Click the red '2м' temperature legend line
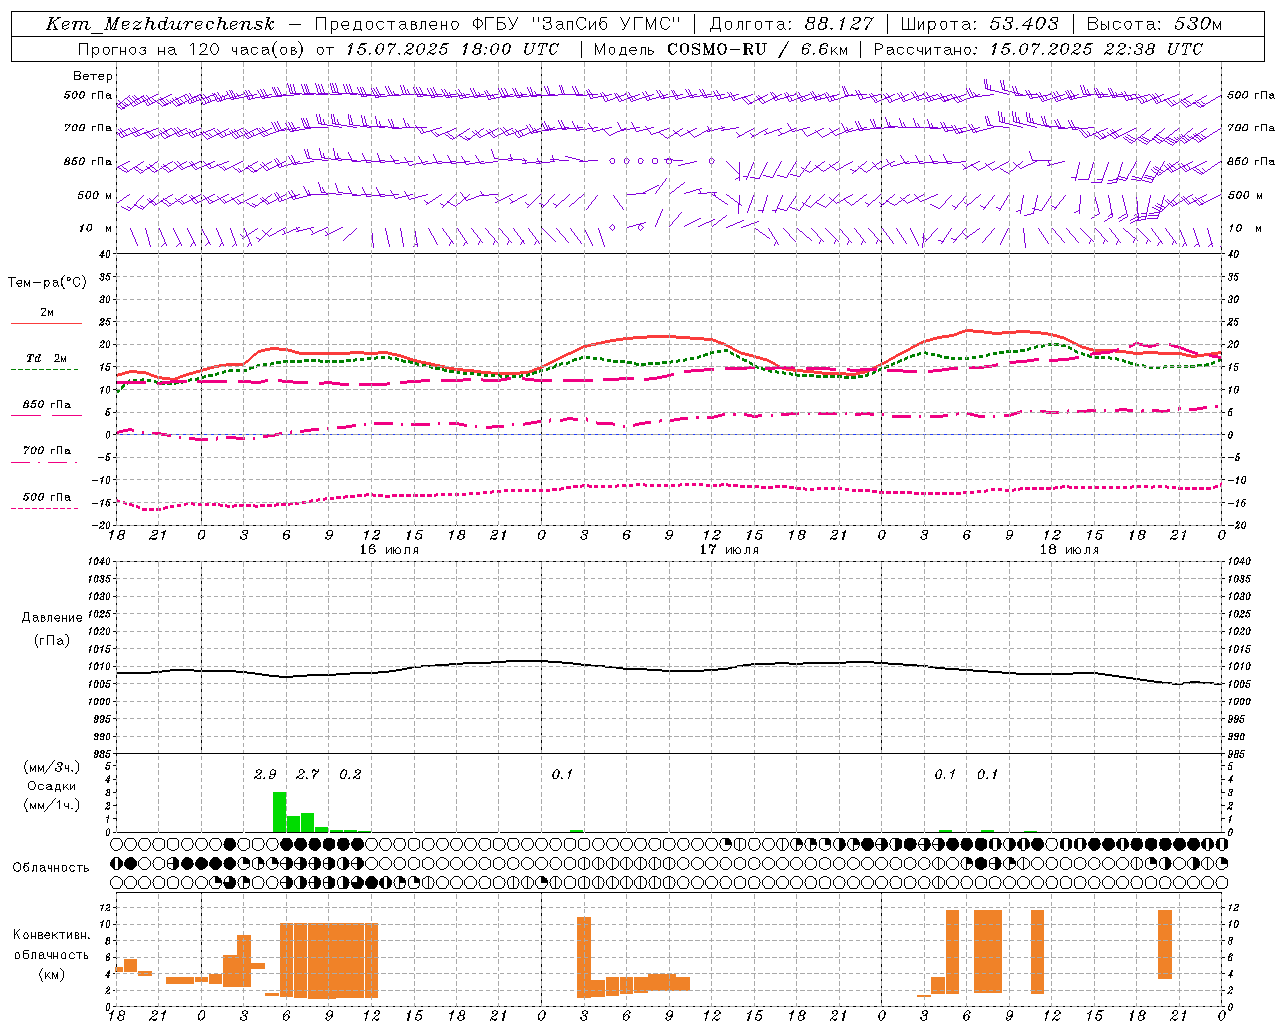Screen dimensions: 1280x1024 [46, 323]
